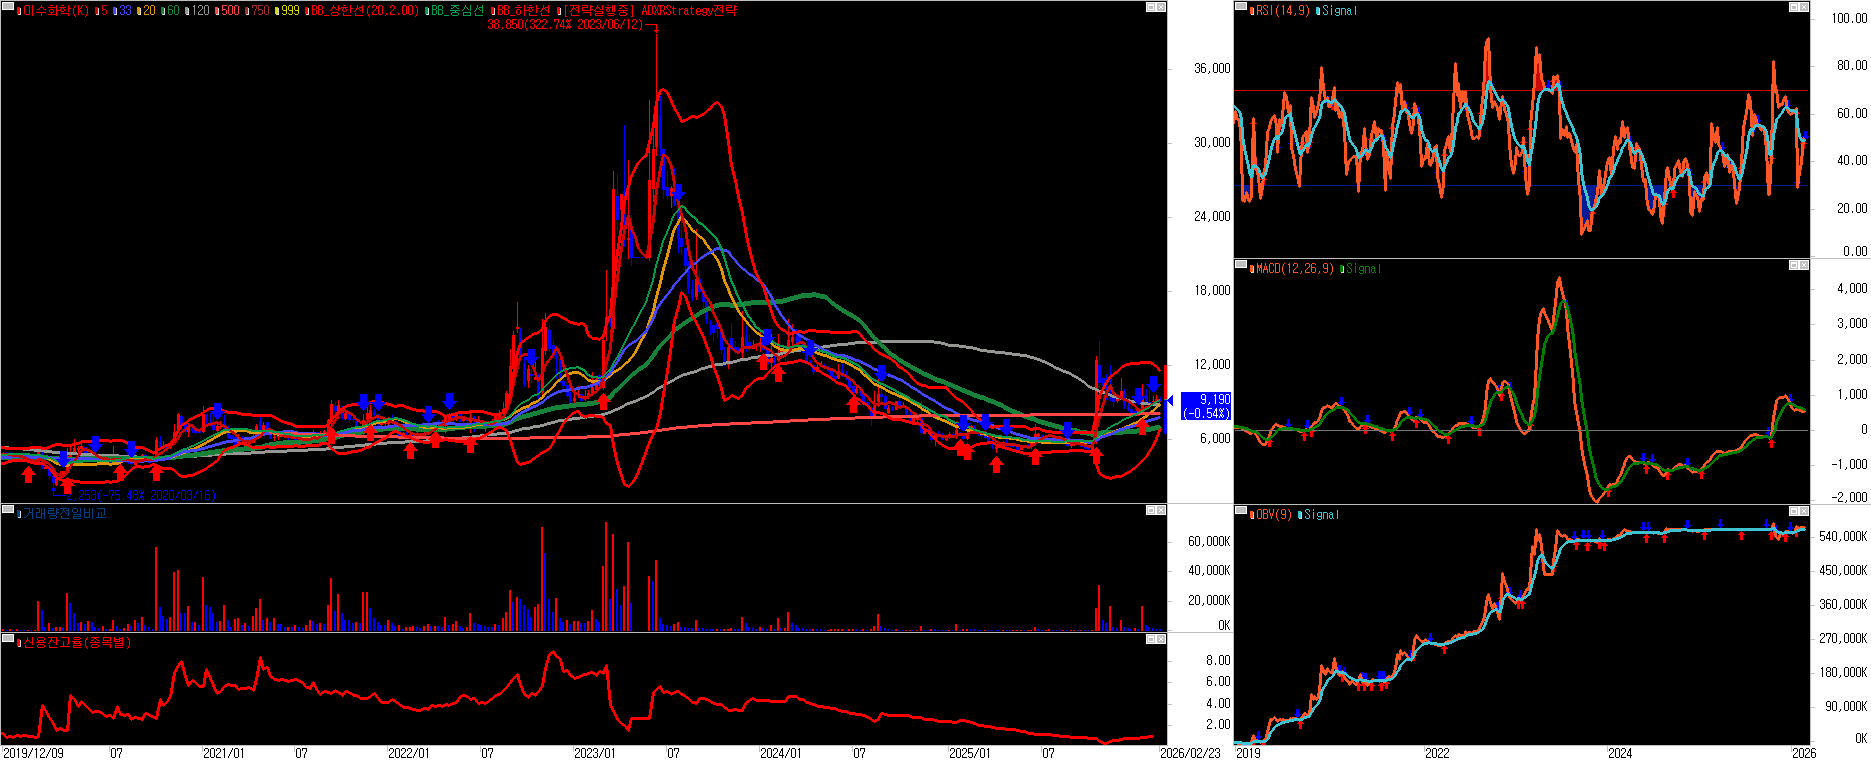Close the main price chart panel
Image resolution: width=1871 pixels, height=763 pixels.
(1161, 7)
